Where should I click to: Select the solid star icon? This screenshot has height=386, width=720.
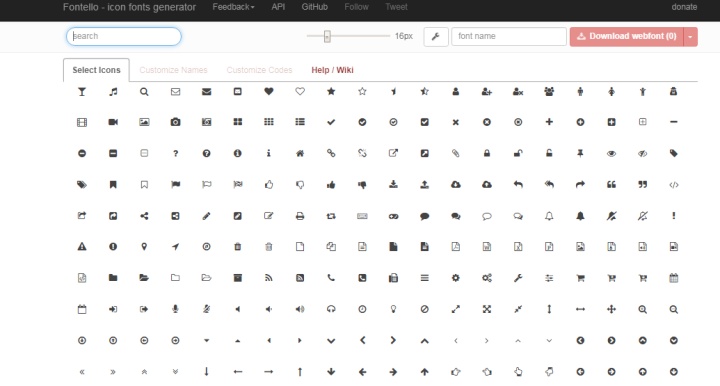click(331, 91)
